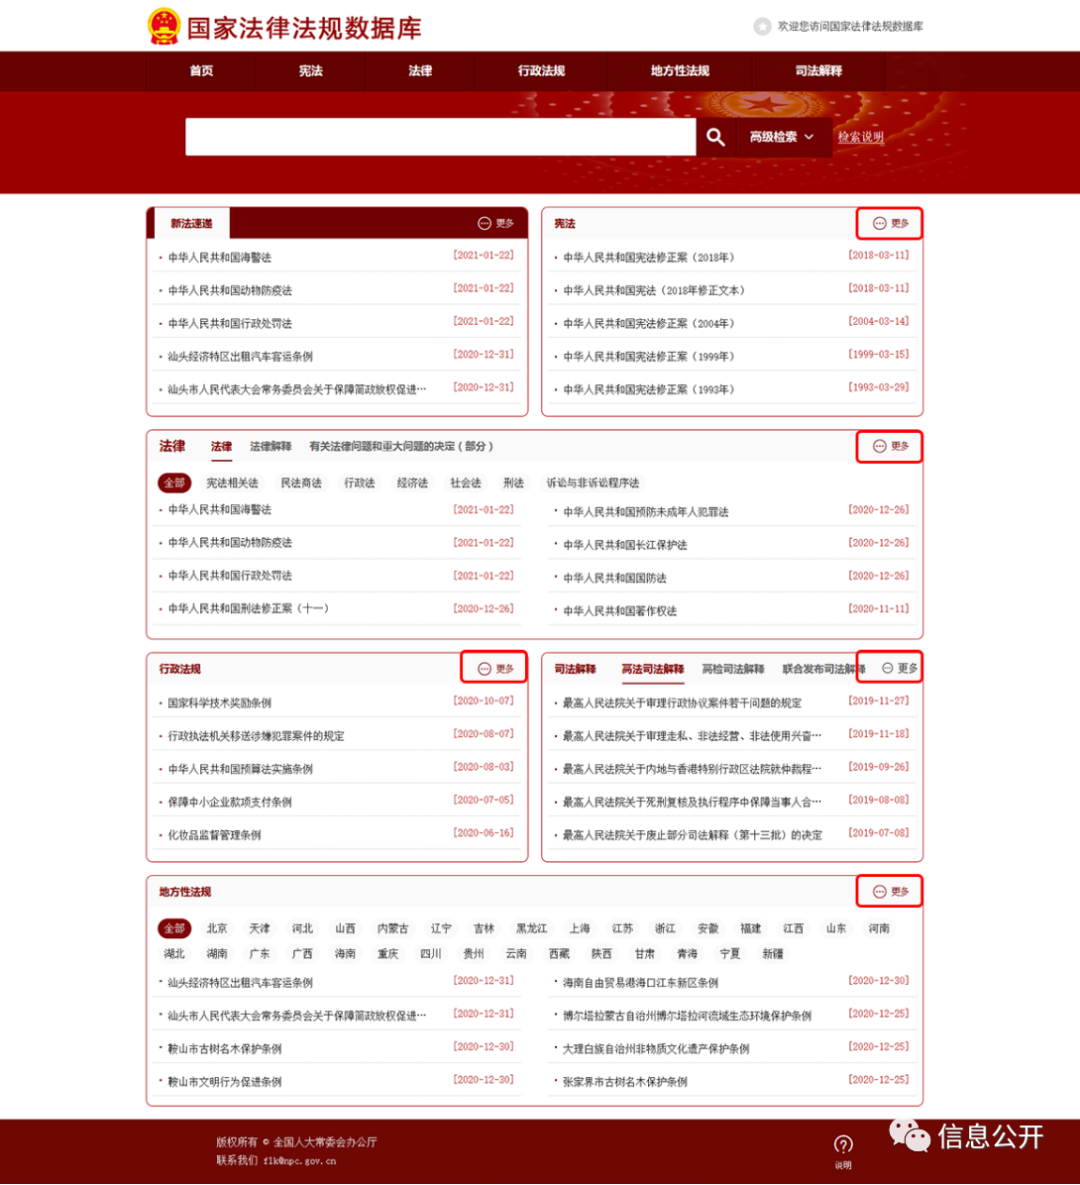Open 国家科学技术奖励条例

[x=219, y=703]
